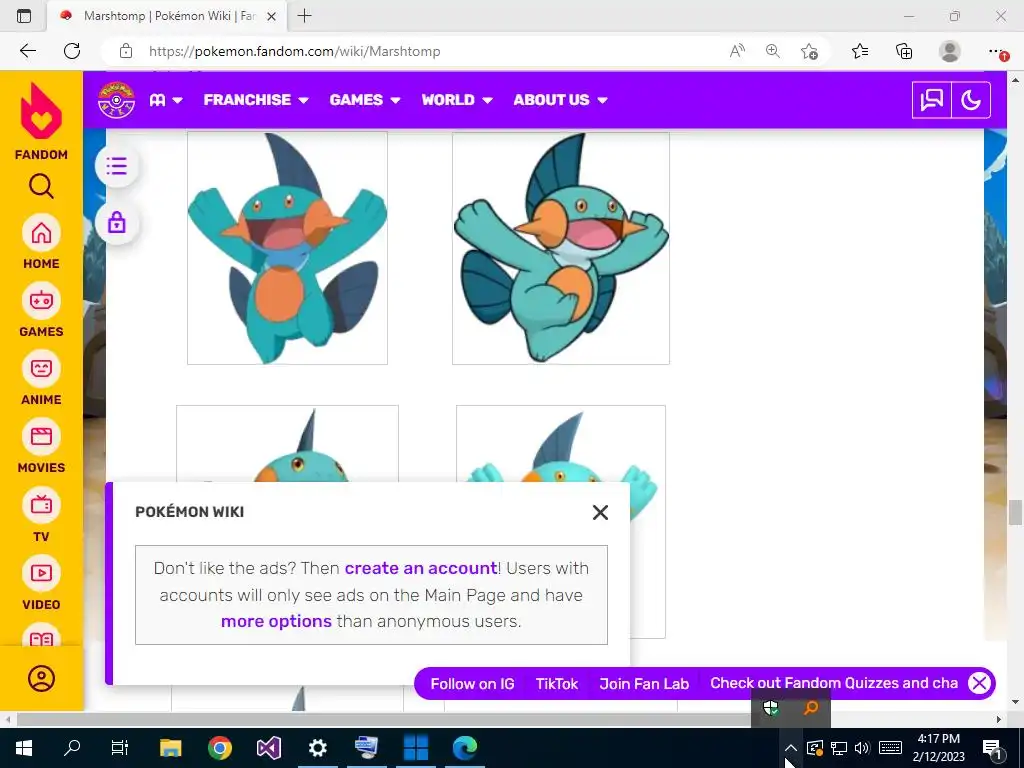
Task: Click the page lock icon
Action: [x=116, y=223]
